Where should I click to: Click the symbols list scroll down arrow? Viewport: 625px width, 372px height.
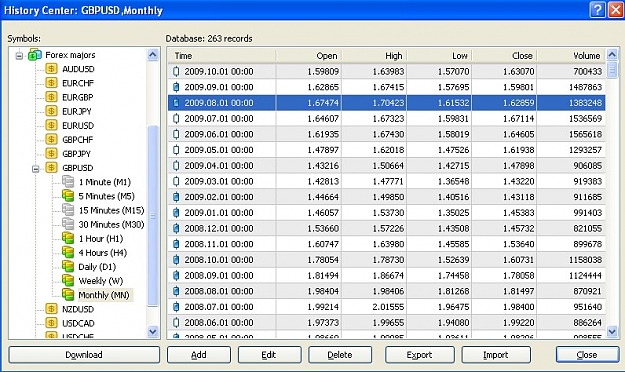click(x=153, y=331)
